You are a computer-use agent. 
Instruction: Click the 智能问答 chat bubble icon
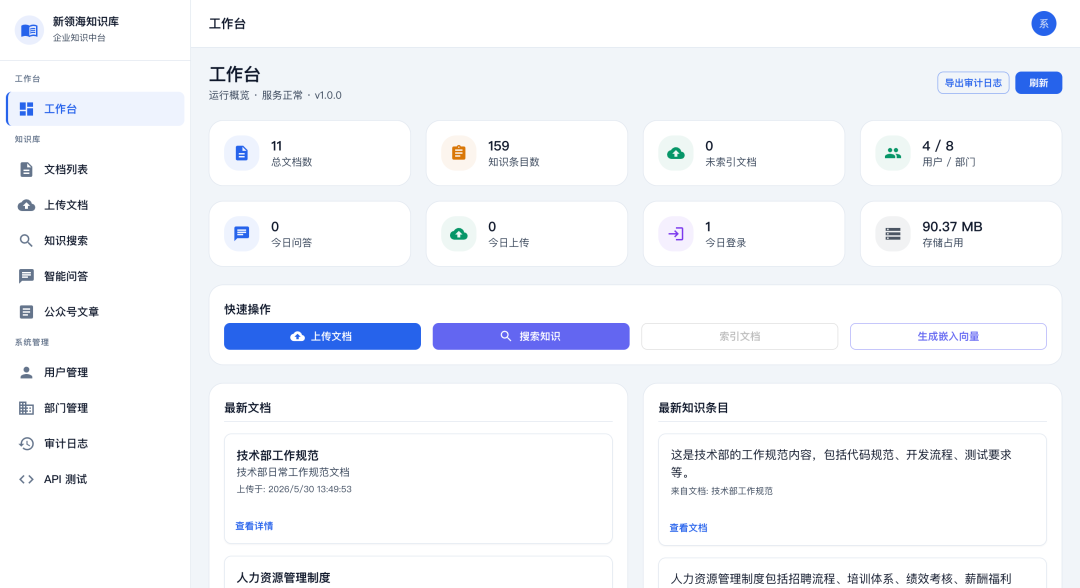pyautogui.click(x=26, y=276)
